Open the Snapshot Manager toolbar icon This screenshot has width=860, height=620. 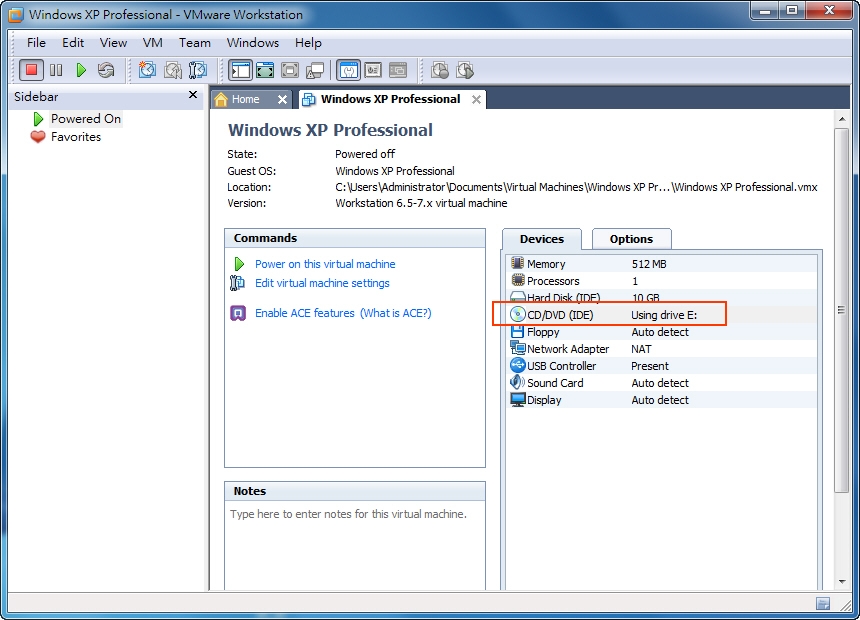pos(197,70)
